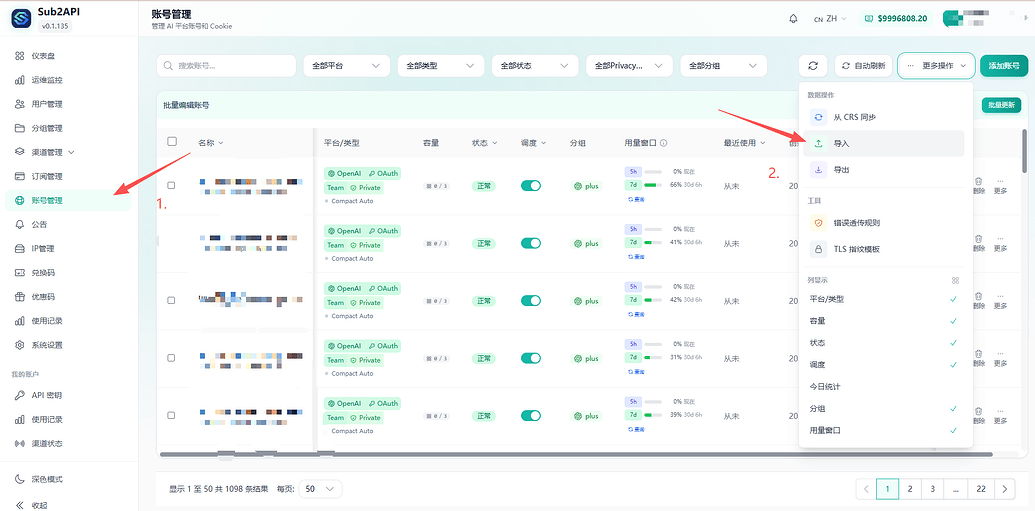The width and height of the screenshot is (1035, 511).
Task: Check the fourth account row checkbox
Action: tap(171, 358)
